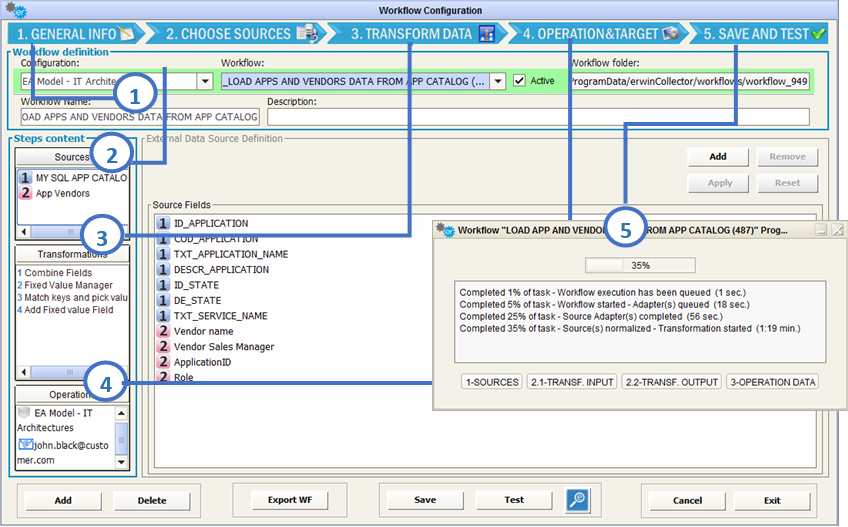Click the chart icon on Transform Data tab
This screenshot has width=848, height=527.
487,34
